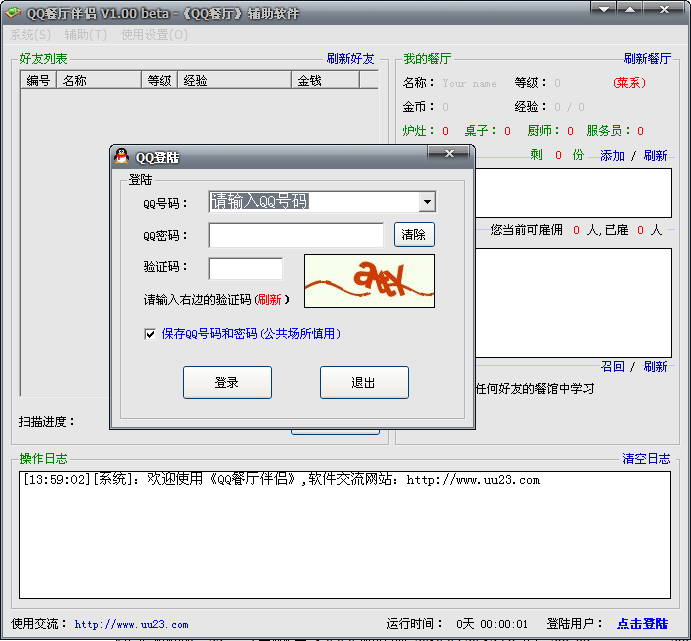Click the 清空日志 link
Screen dimensions: 691x641
point(646,459)
